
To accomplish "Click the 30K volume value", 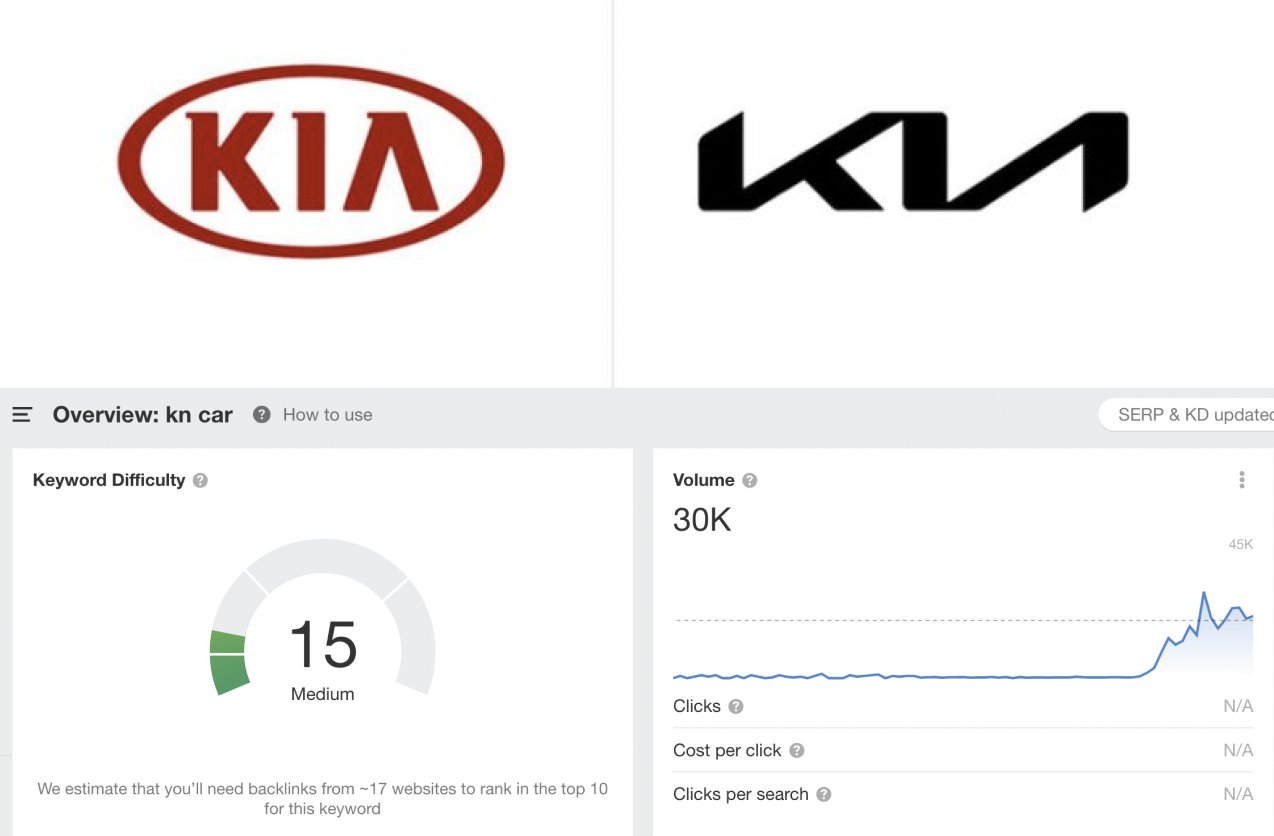I will click(x=702, y=520).
